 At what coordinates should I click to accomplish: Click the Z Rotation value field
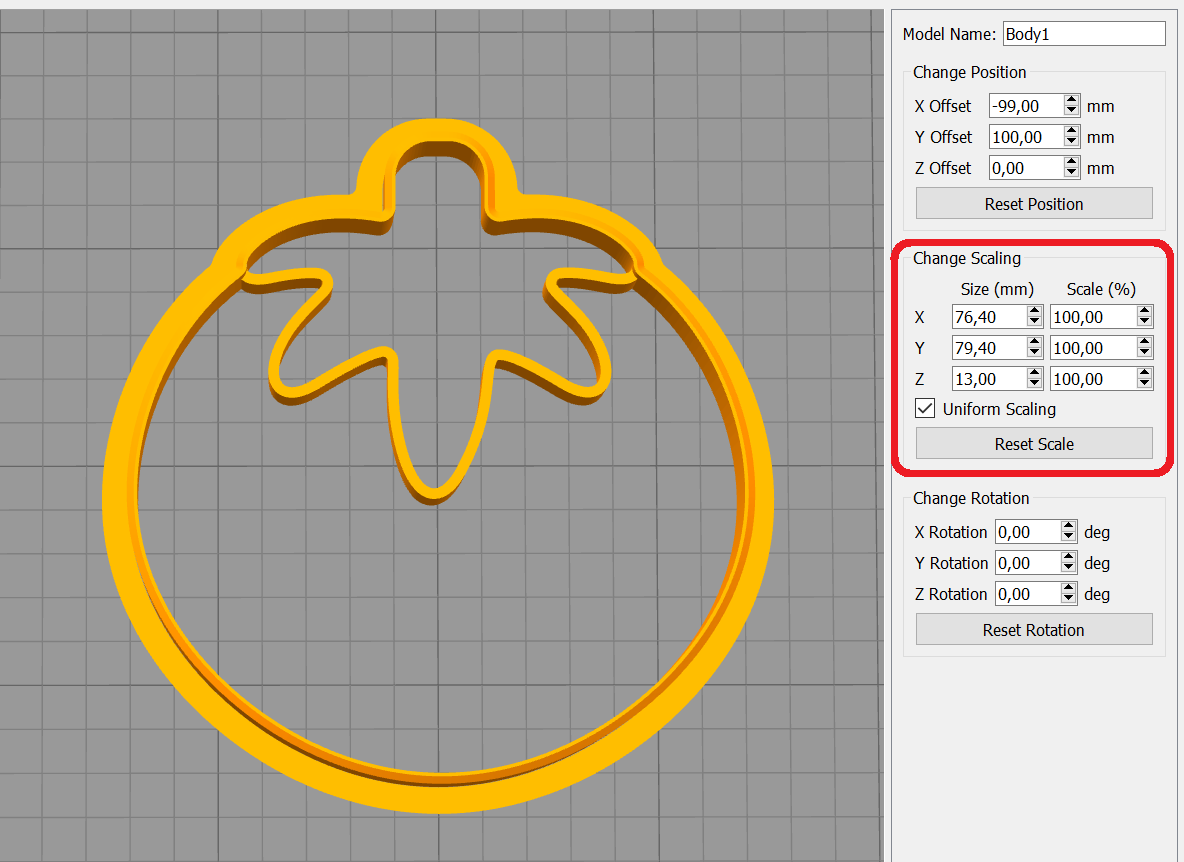pyautogui.click(x=1028, y=594)
